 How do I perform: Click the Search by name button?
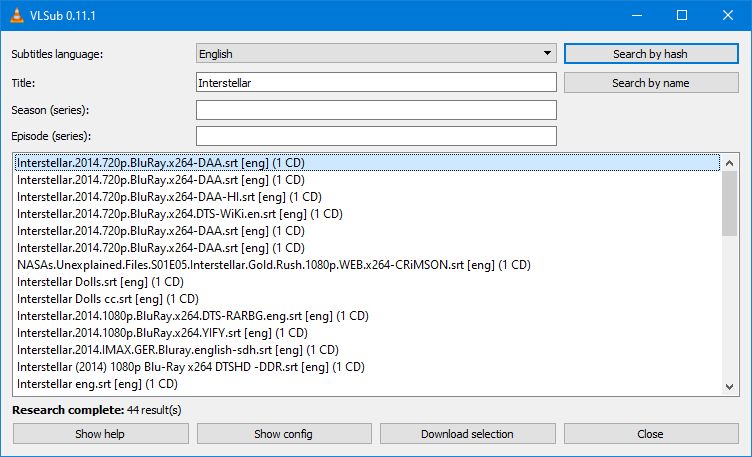[650, 83]
